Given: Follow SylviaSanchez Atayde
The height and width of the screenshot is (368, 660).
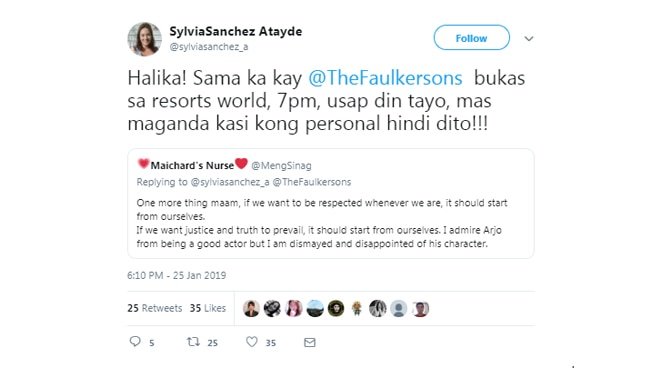Looking at the screenshot, I should 471,38.
